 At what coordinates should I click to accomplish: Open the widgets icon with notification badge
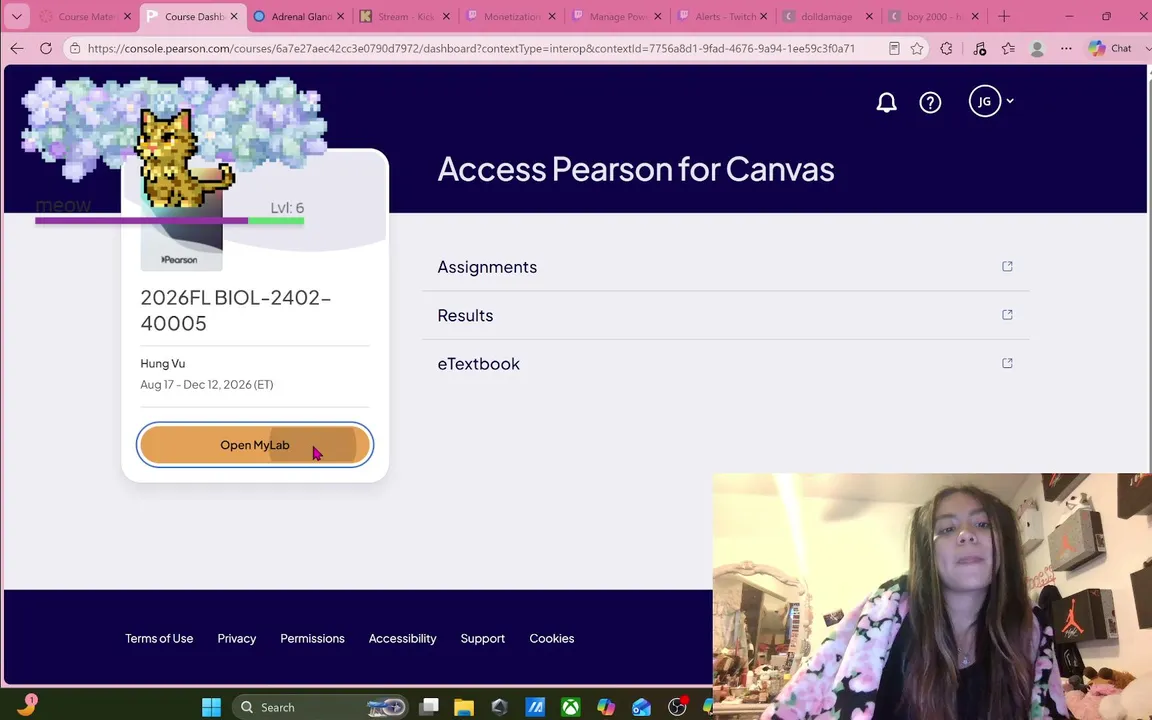(27, 705)
